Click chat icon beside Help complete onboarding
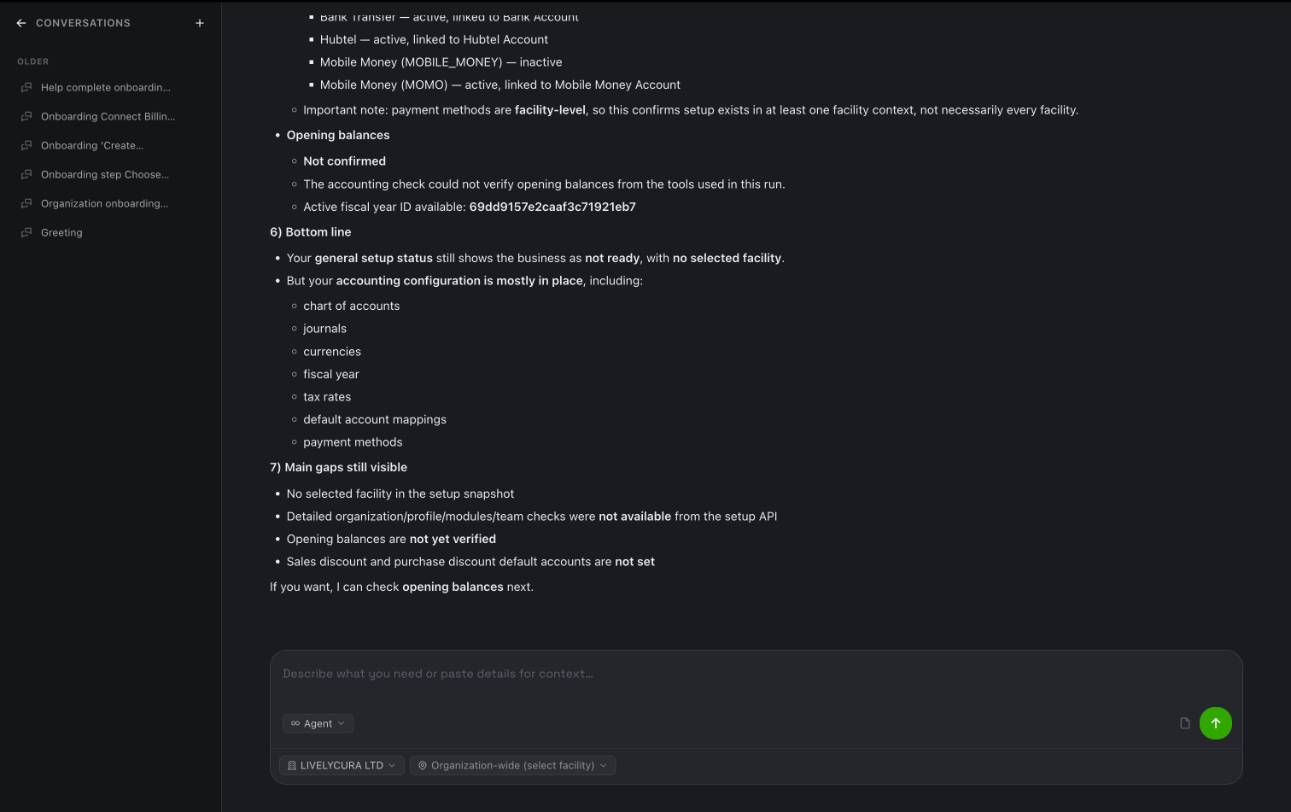The width and height of the screenshot is (1291, 812). pyautogui.click(x=27, y=87)
